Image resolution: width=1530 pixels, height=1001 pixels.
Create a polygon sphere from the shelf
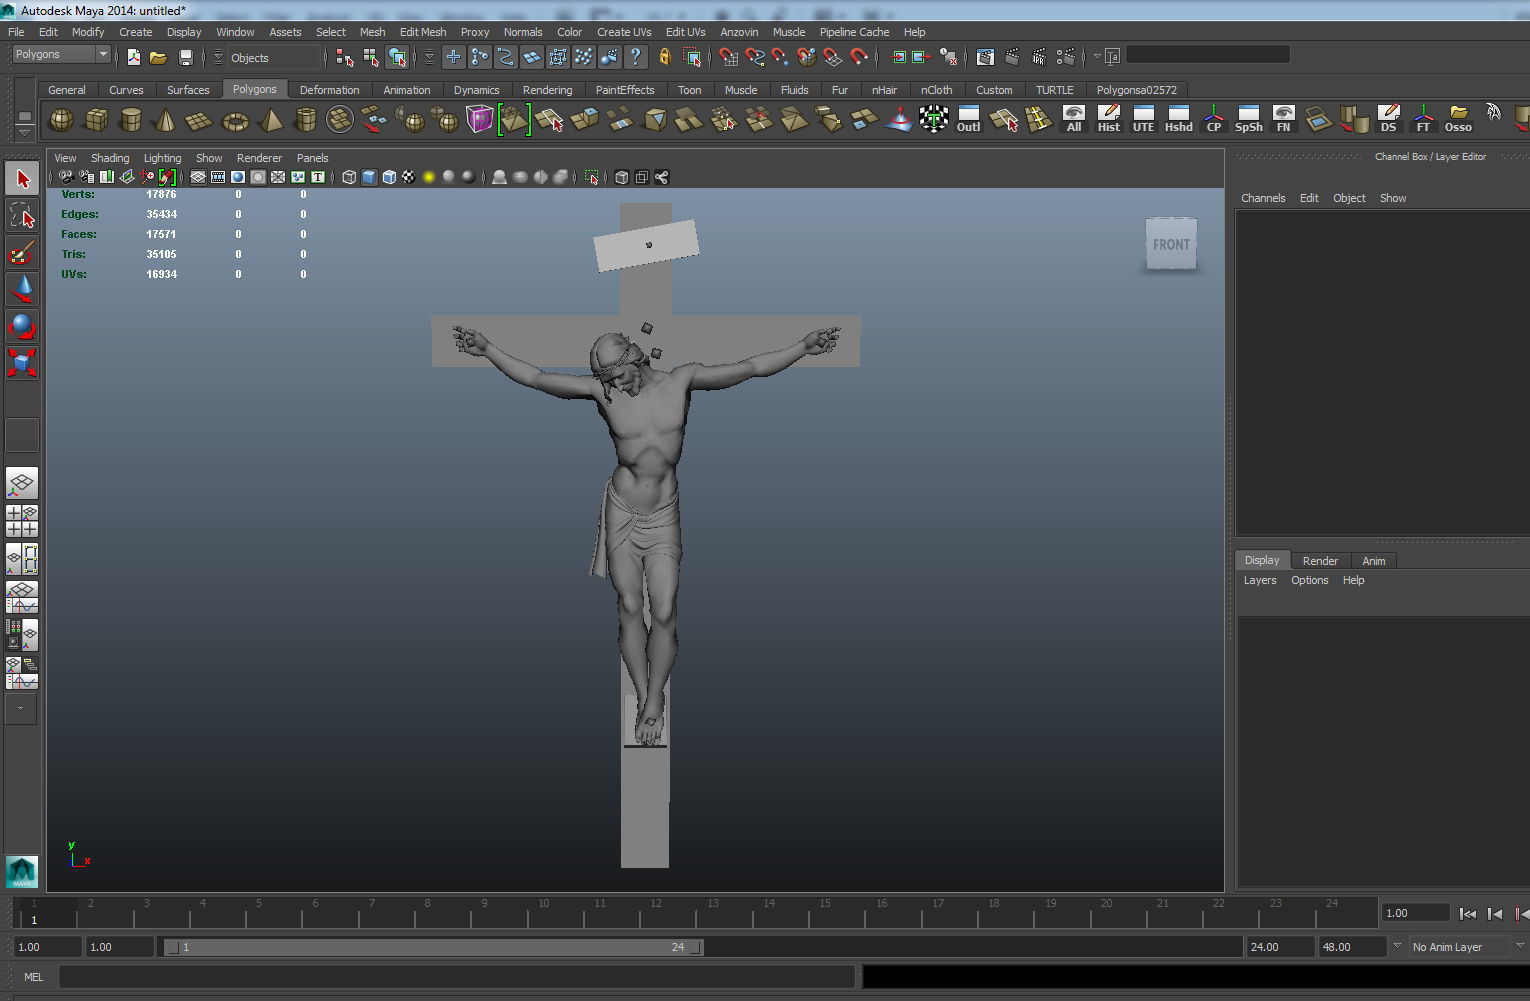[61, 120]
